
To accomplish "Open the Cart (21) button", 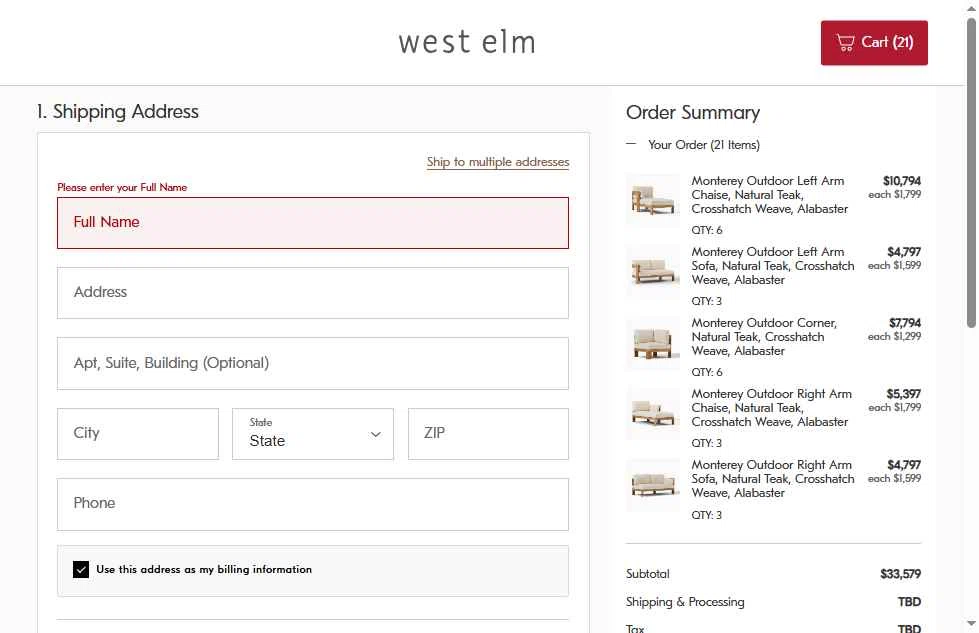I will click(873, 43).
